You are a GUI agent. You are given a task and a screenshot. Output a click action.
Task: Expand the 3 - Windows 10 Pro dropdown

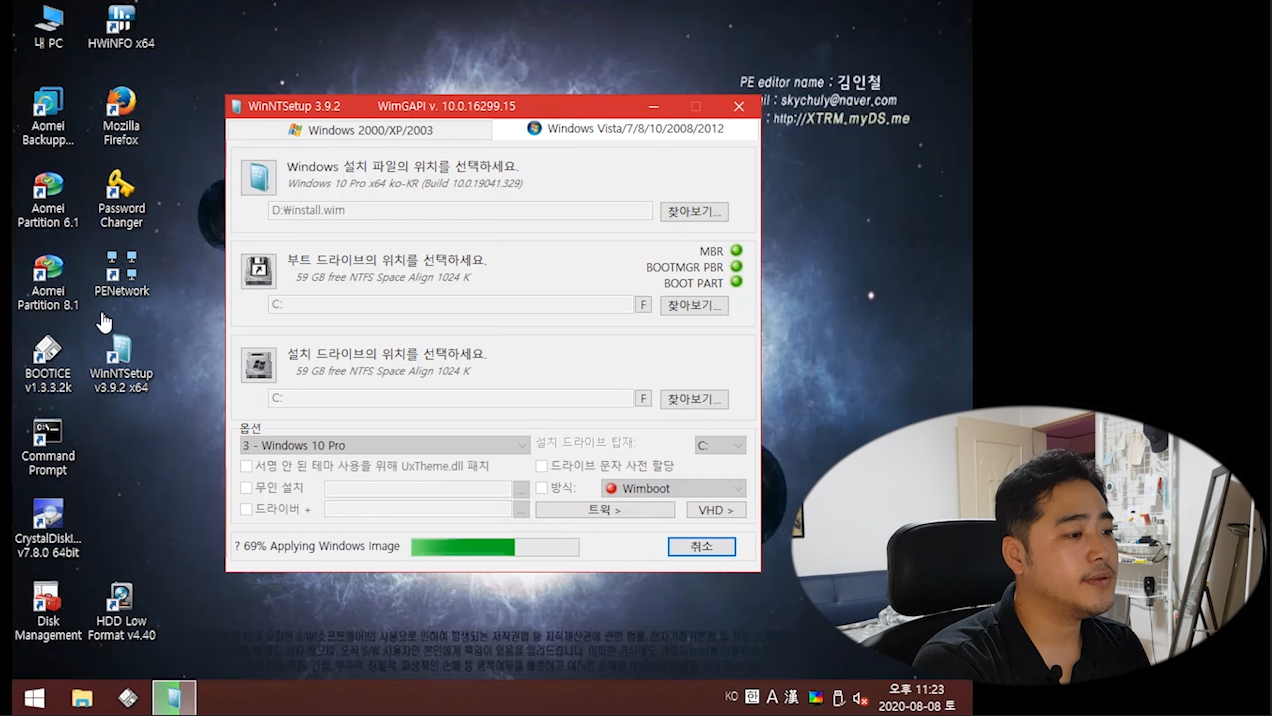[384, 445]
